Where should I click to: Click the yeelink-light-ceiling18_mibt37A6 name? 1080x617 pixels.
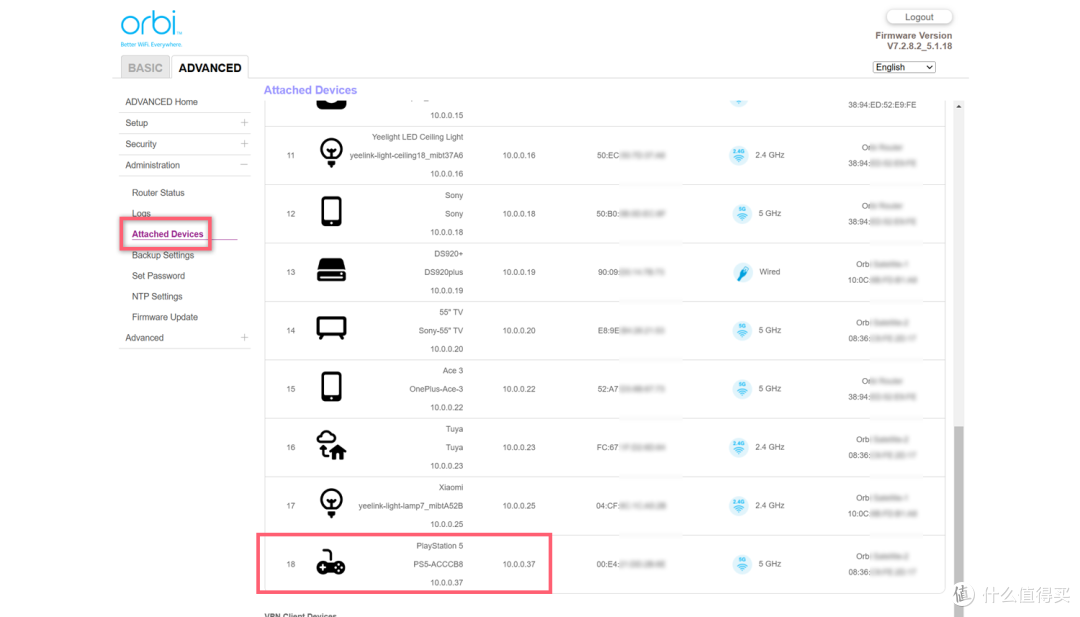click(x=406, y=155)
